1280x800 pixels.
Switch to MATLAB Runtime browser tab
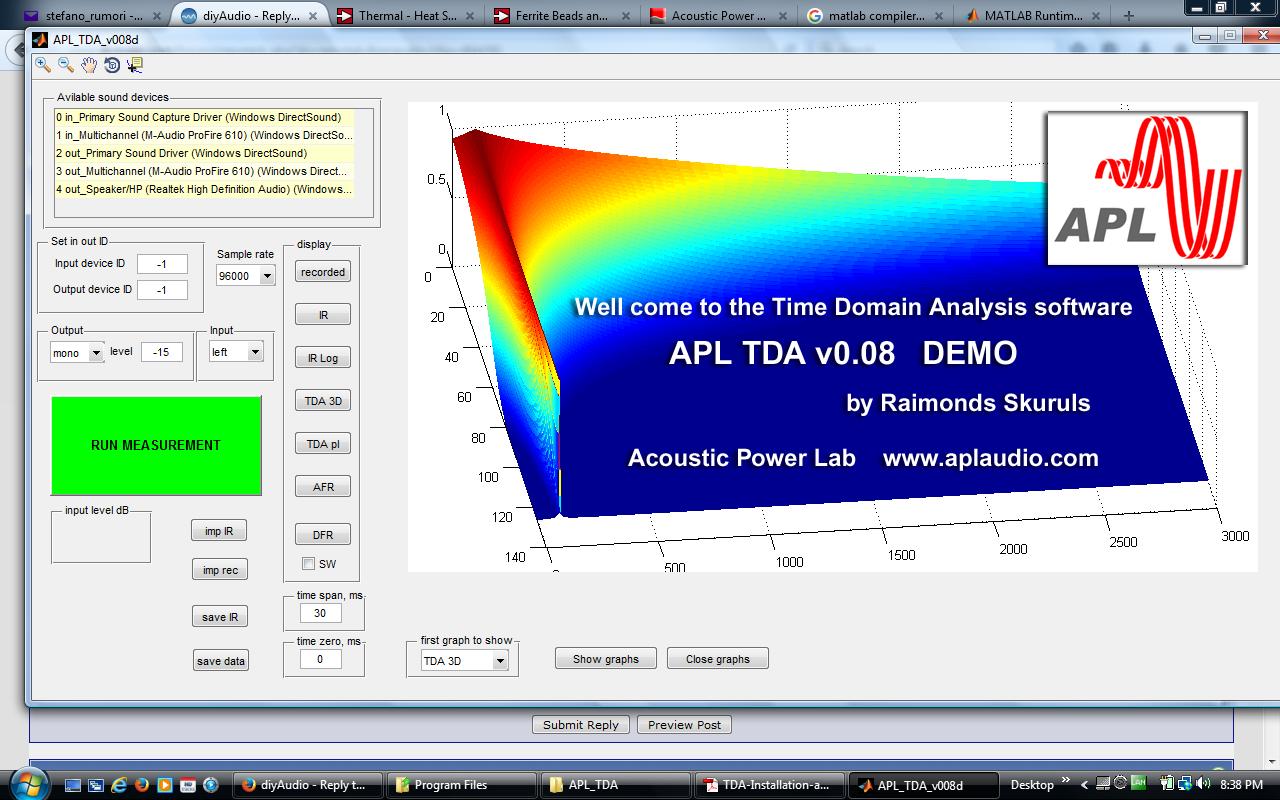tap(1031, 15)
